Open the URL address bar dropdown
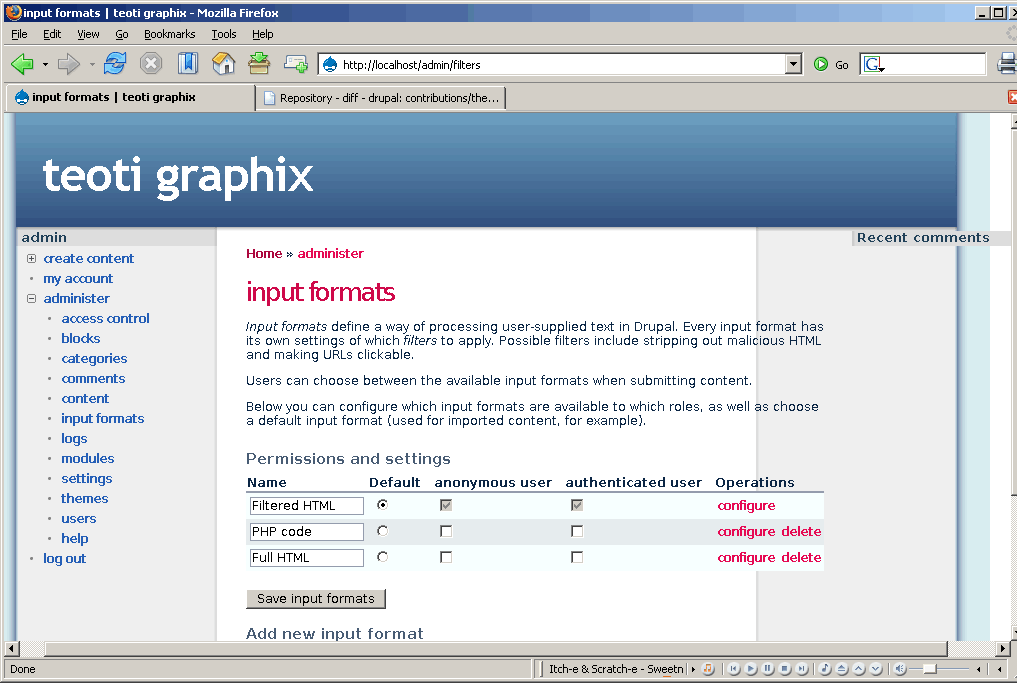The width and height of the screenshot is (1017, 683). [794, 65]
